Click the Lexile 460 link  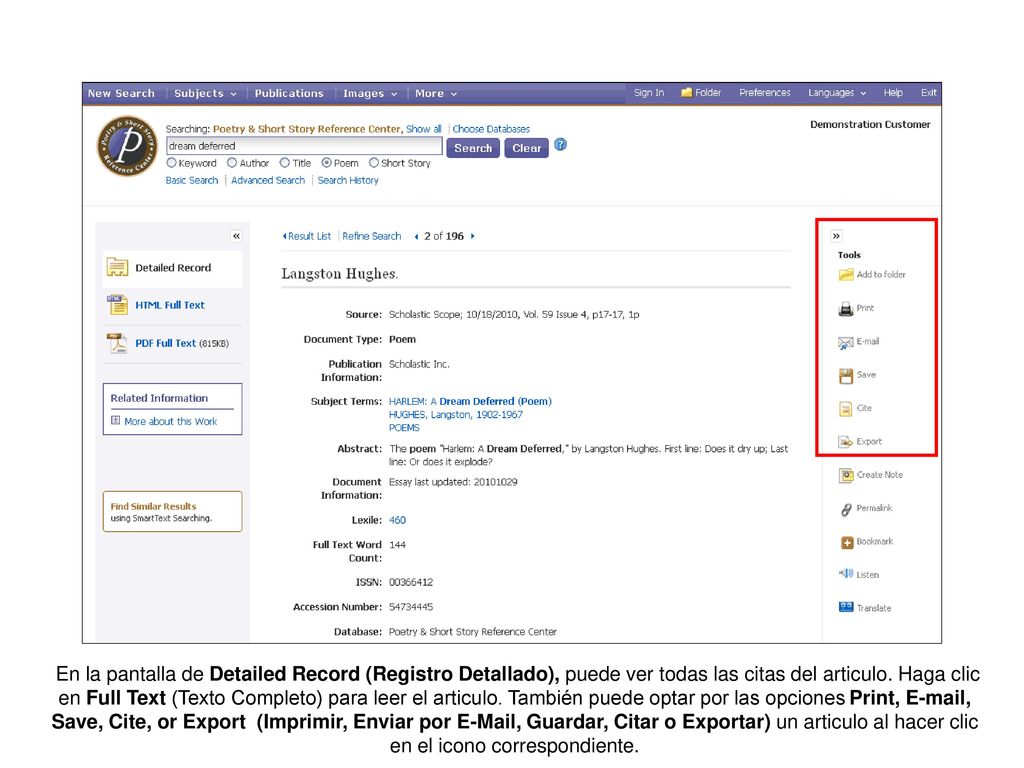pos(397,520)
